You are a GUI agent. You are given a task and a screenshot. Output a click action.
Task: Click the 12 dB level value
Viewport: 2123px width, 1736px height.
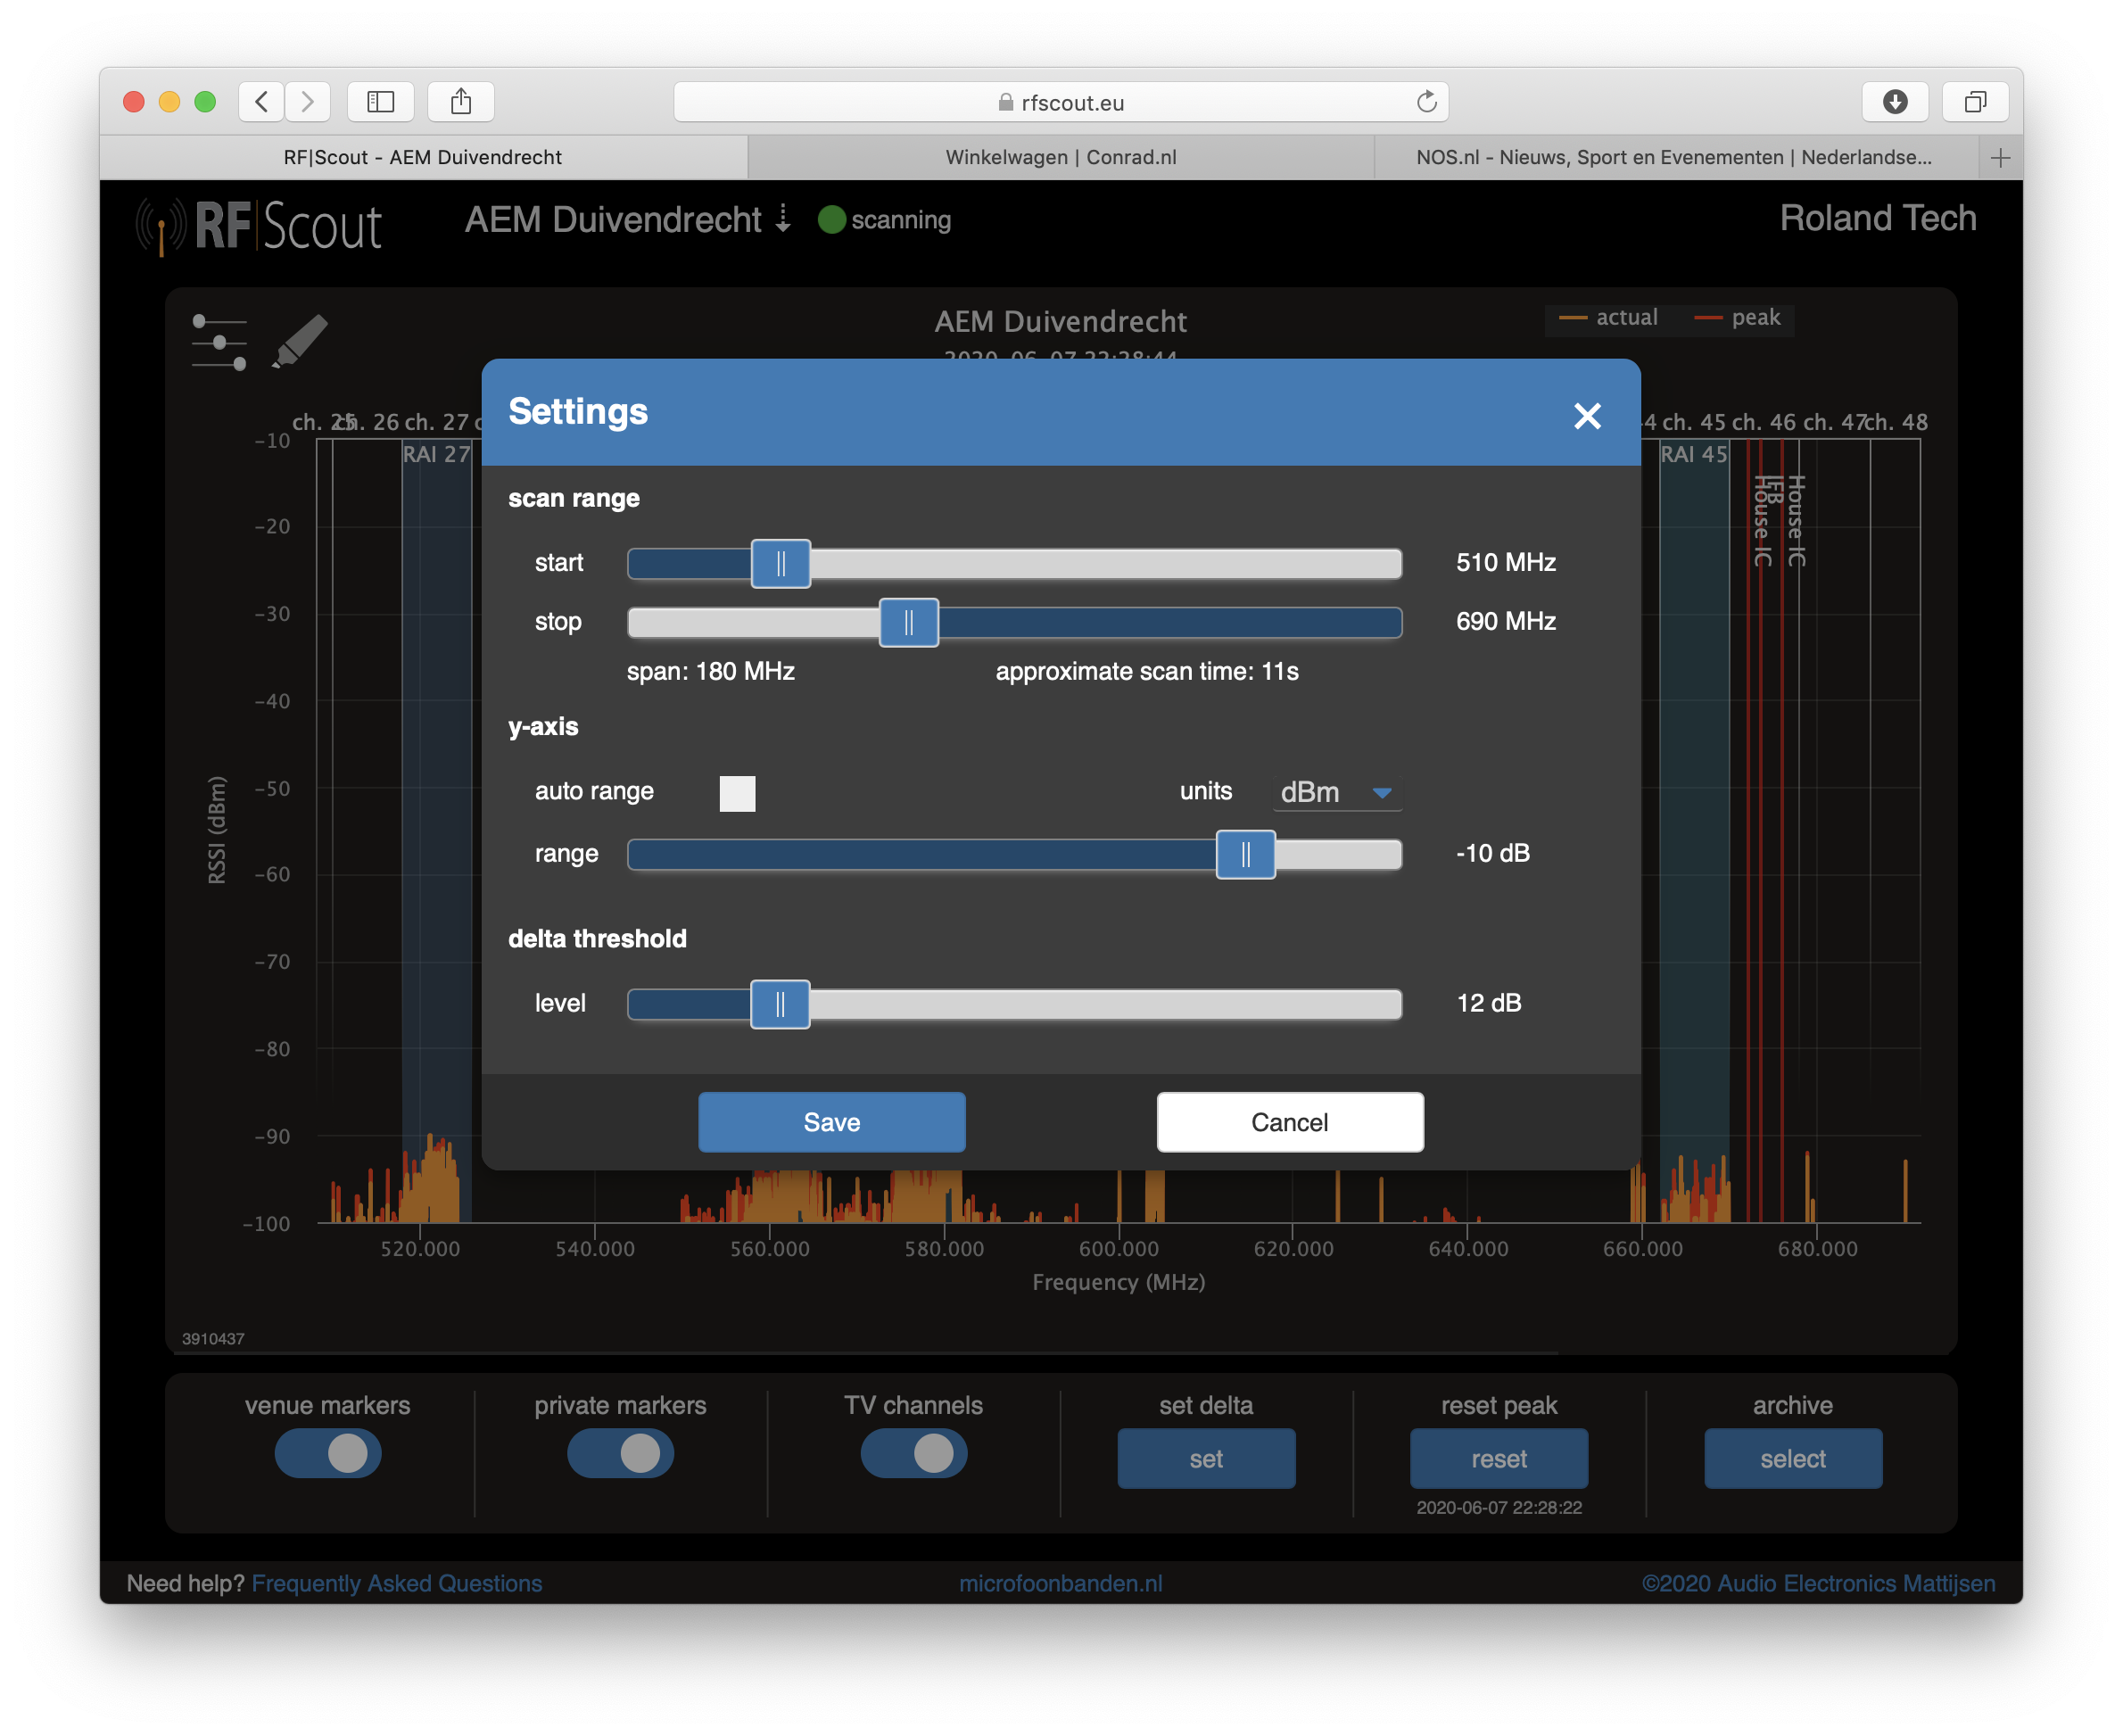click(x=1488, y=1003)
